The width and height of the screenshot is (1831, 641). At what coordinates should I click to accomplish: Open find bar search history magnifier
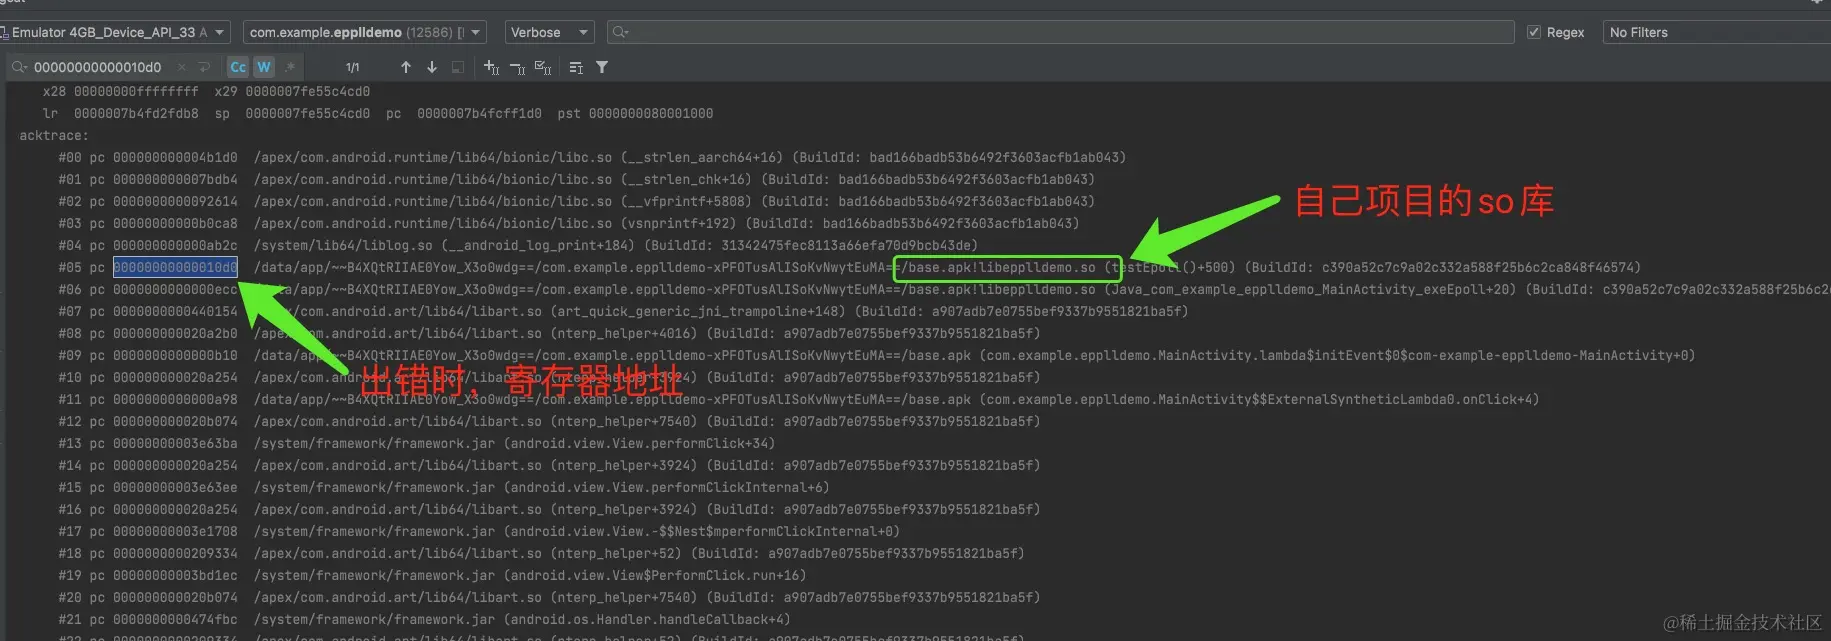19,67
